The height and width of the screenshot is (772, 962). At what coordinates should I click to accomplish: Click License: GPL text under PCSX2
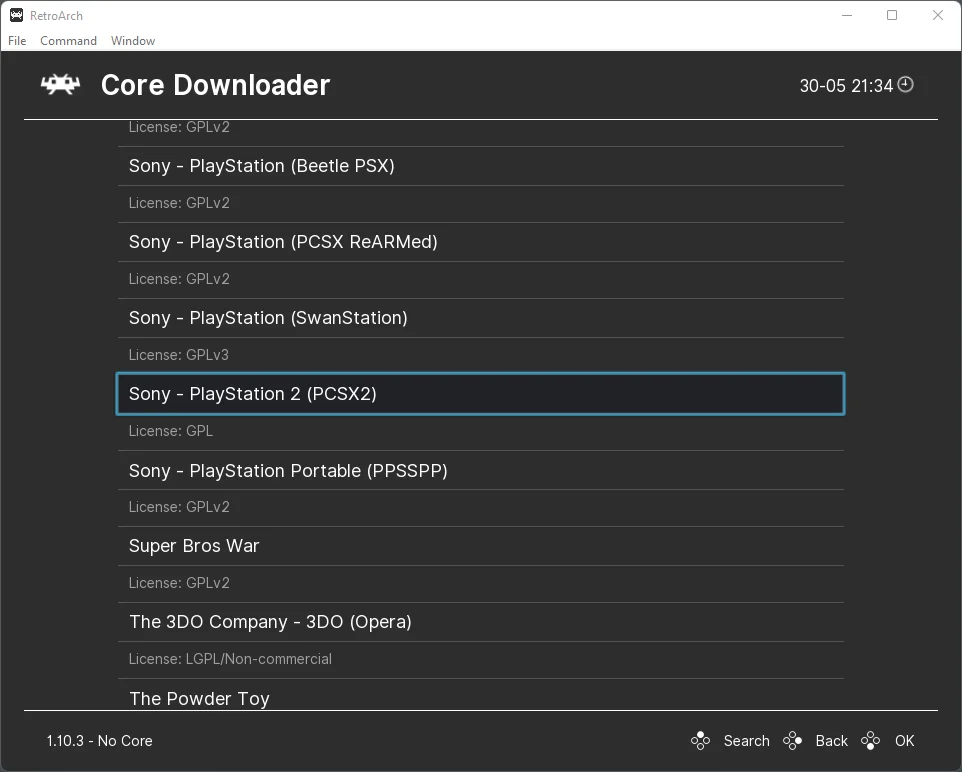point(171,431)
